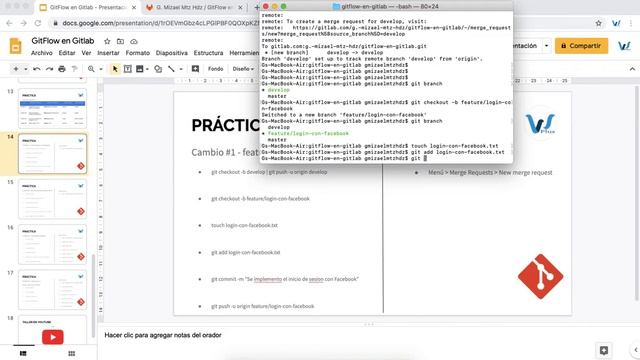Select slide 17 thumbnail
The height and width of the screenshot is (360, 640).
click(x=52, y=289)
